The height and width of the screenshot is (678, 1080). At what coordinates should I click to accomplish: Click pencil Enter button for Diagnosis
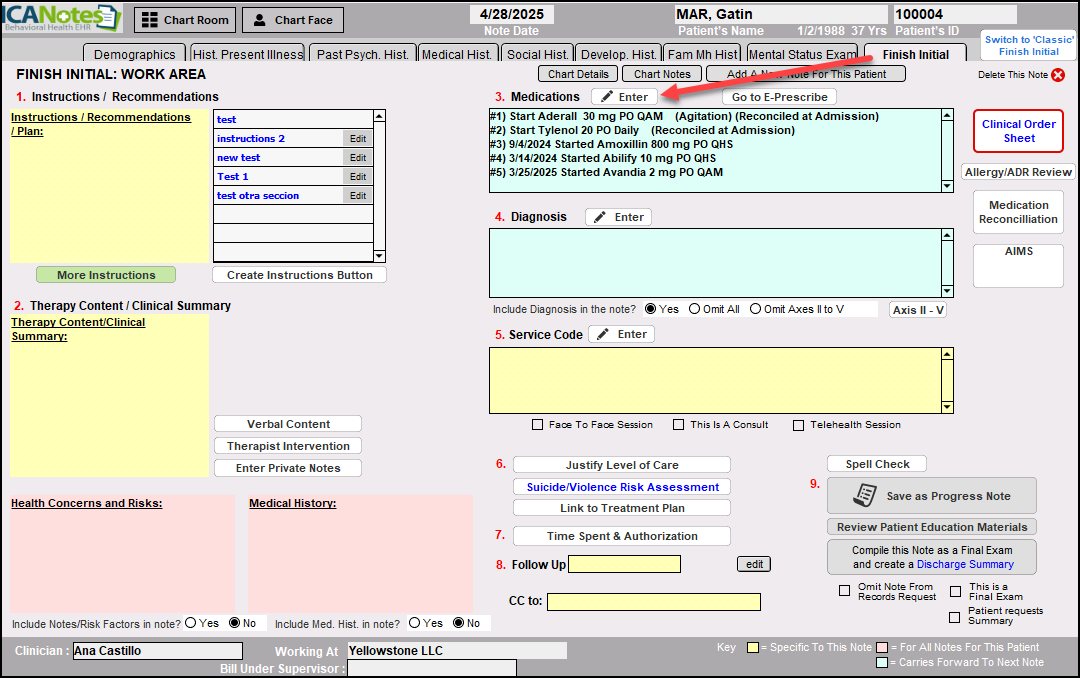tap(618, 217)
